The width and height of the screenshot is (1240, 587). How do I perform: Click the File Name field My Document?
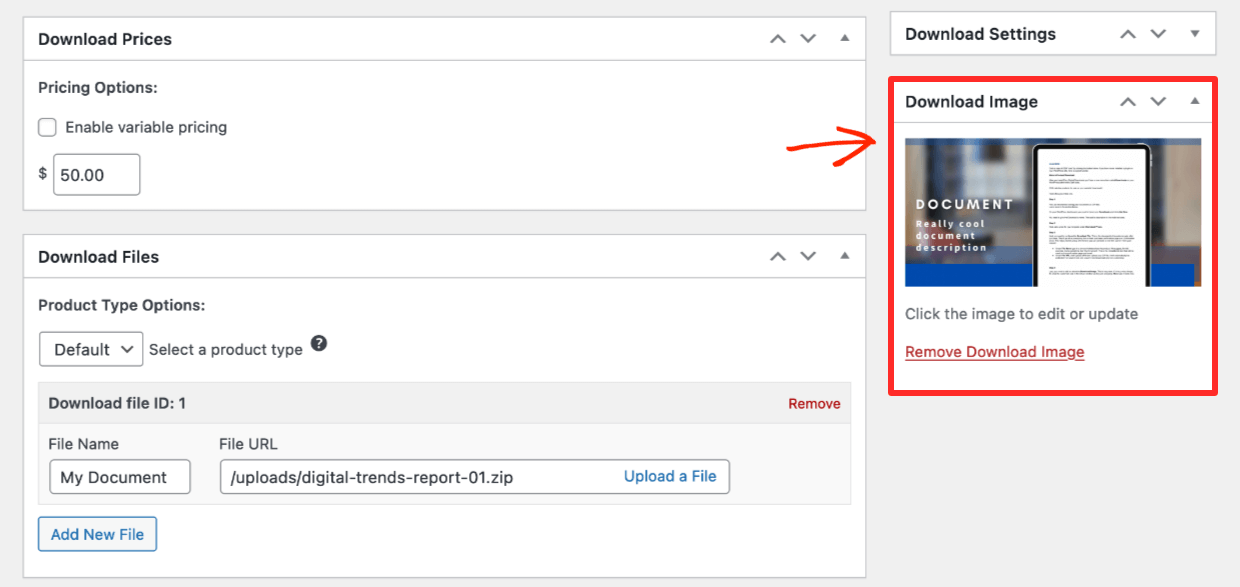[x=119, y=477]
